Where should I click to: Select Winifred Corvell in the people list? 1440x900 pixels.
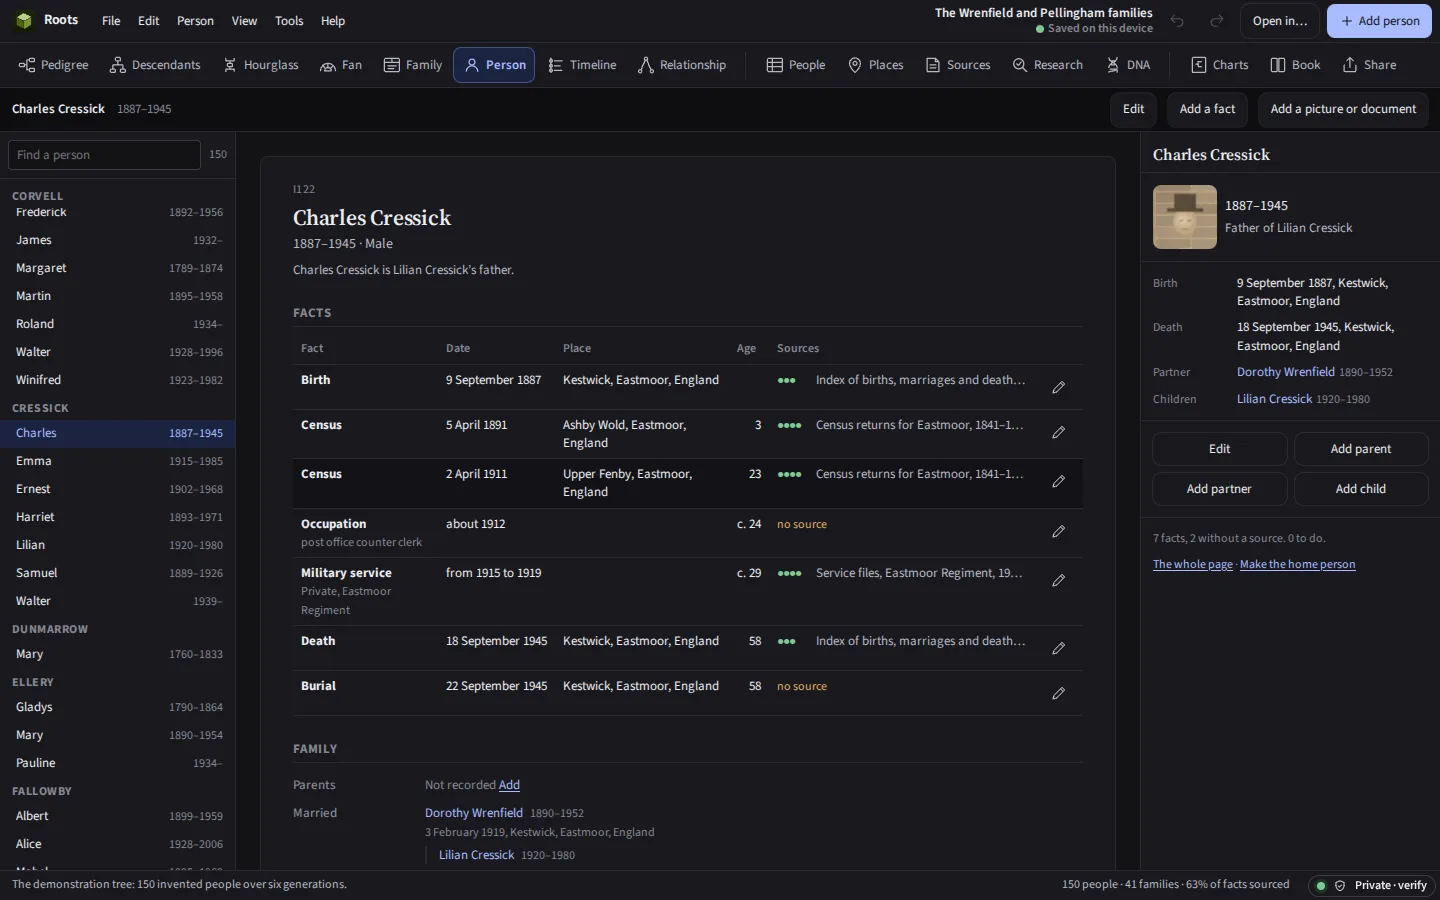click(x=118, y=380)
